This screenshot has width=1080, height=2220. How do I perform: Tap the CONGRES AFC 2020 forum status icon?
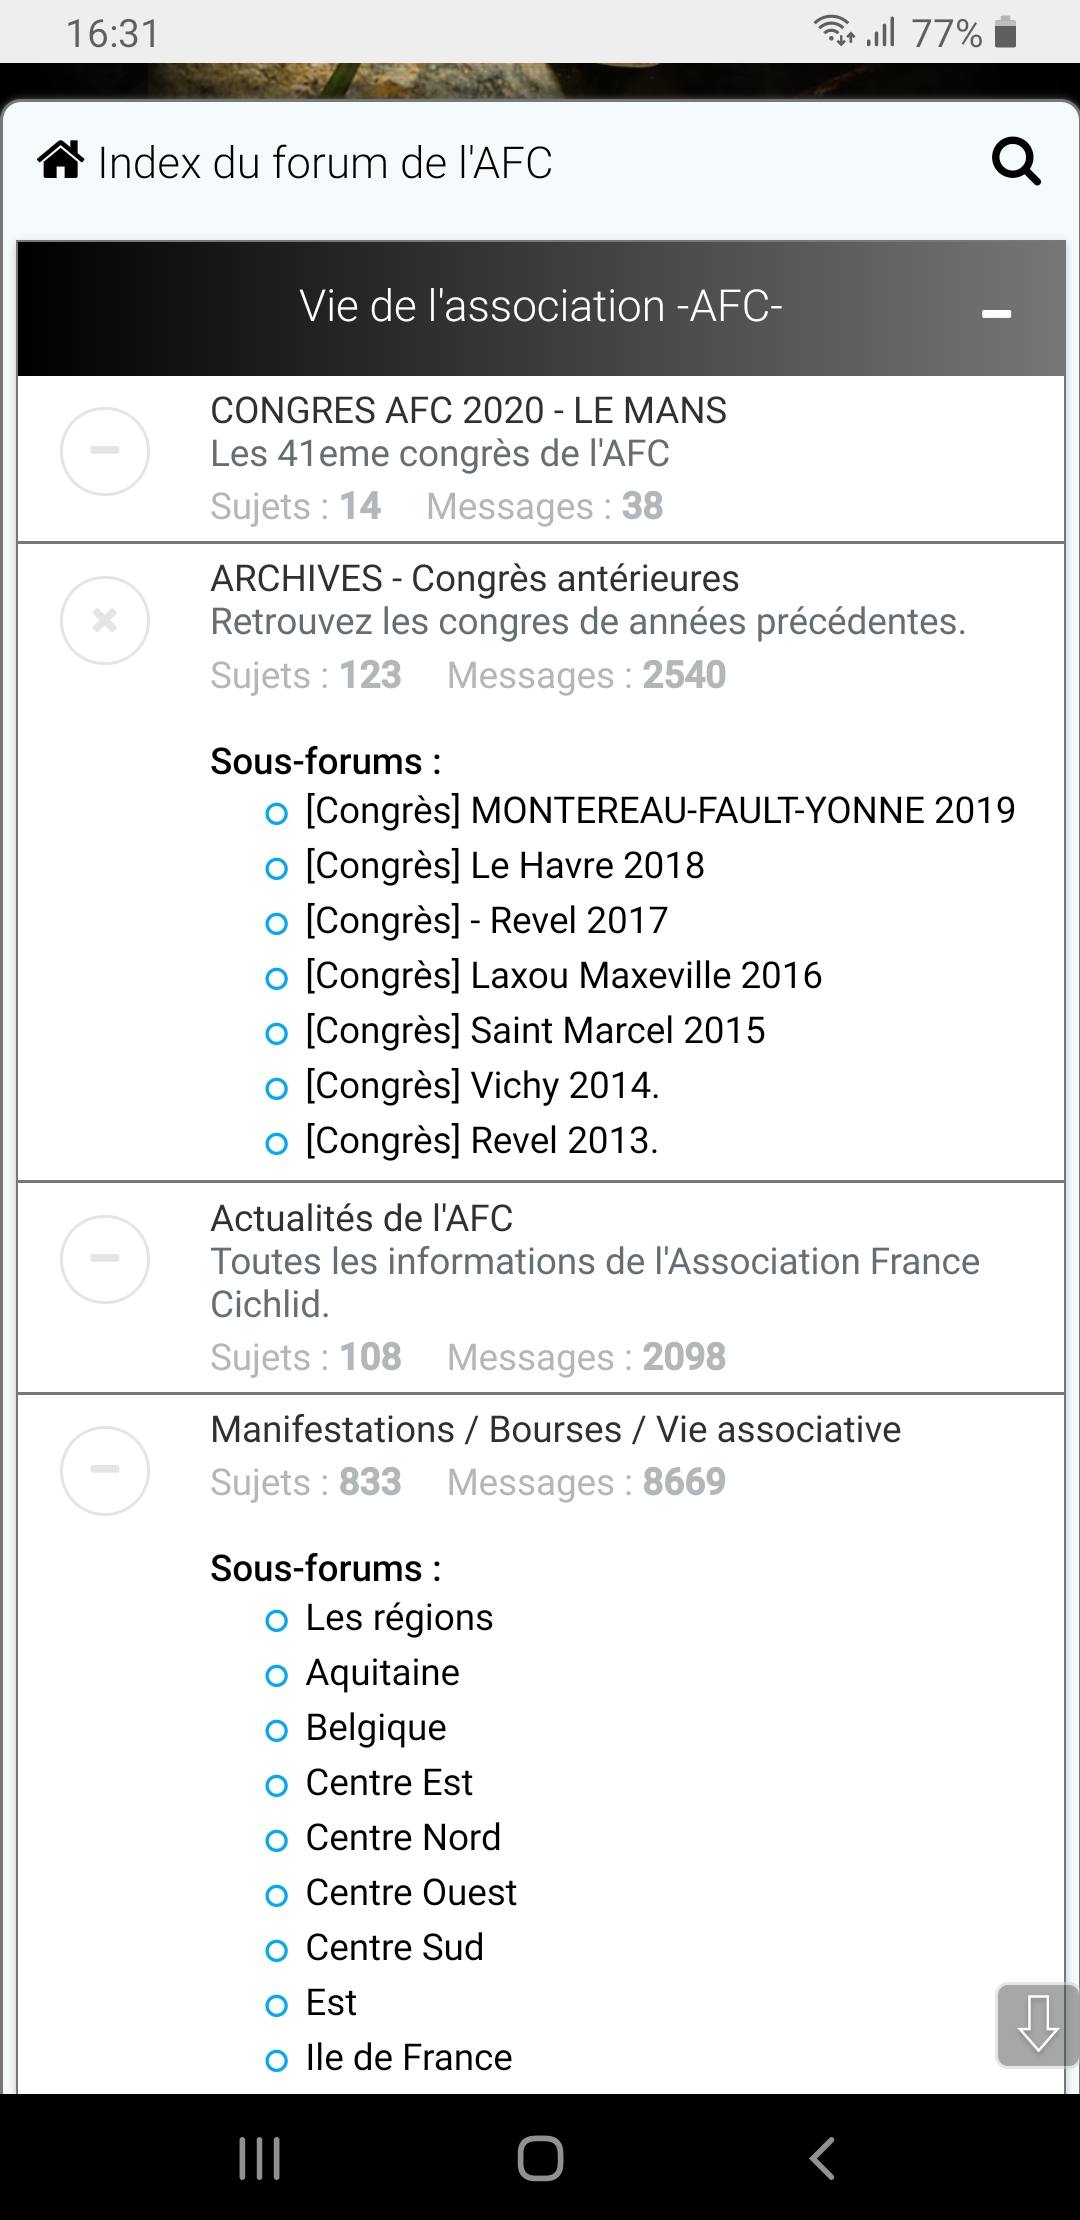[x=105, y=451]
